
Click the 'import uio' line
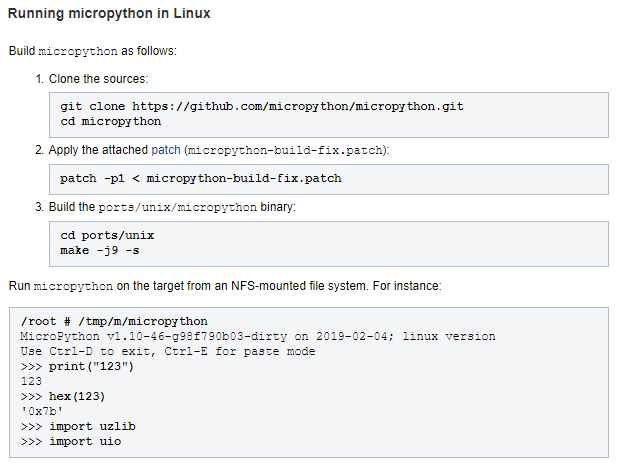point(71,441)
